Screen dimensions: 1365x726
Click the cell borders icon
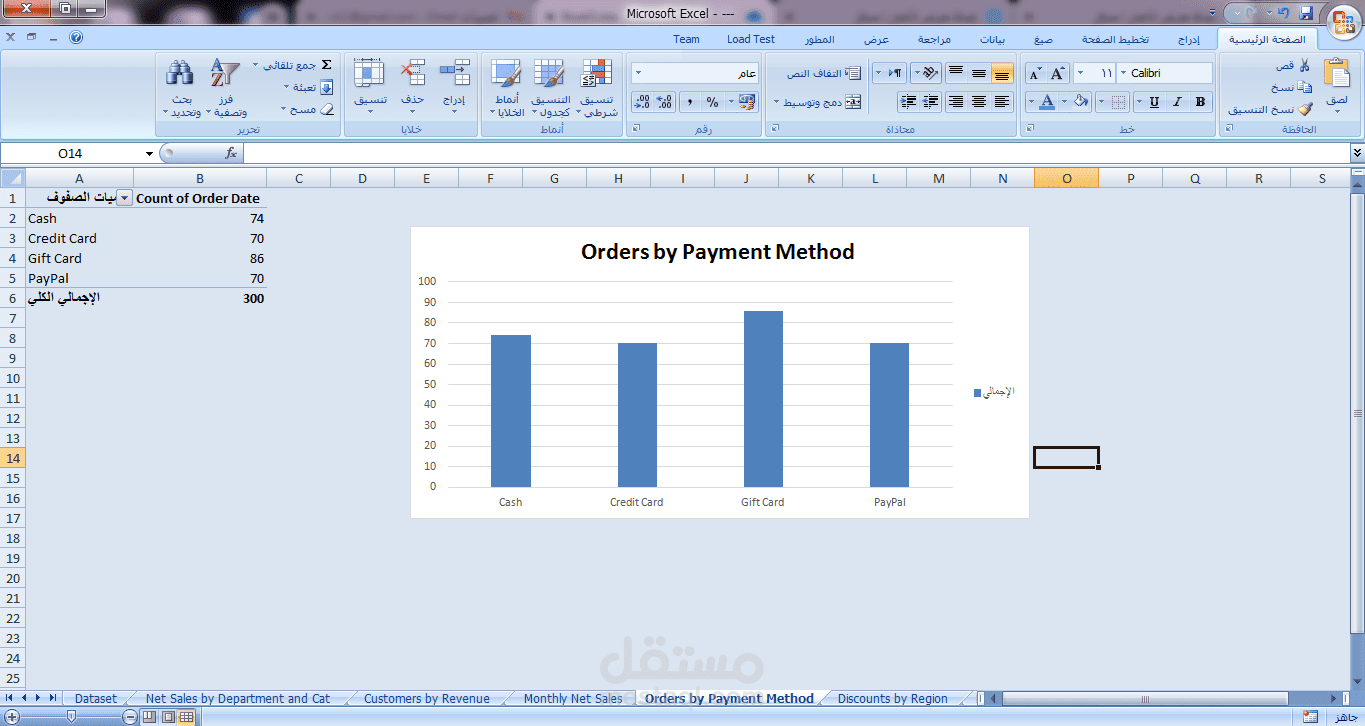tap(1119, 101)
